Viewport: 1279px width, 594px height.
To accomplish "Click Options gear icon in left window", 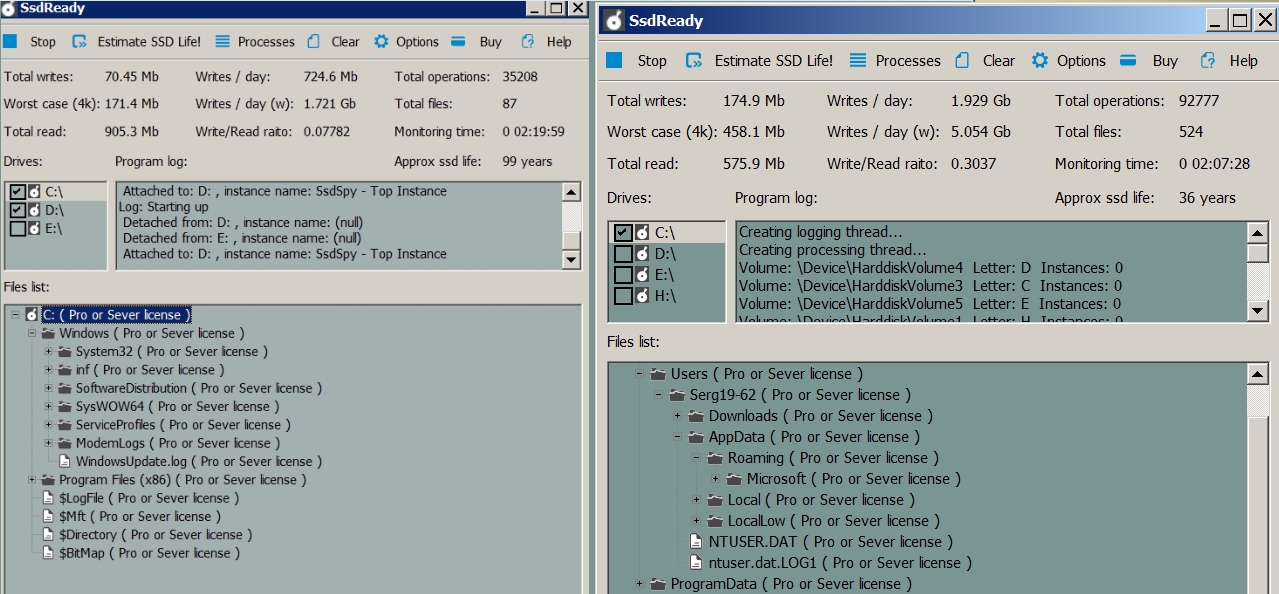I will point(381,42).
